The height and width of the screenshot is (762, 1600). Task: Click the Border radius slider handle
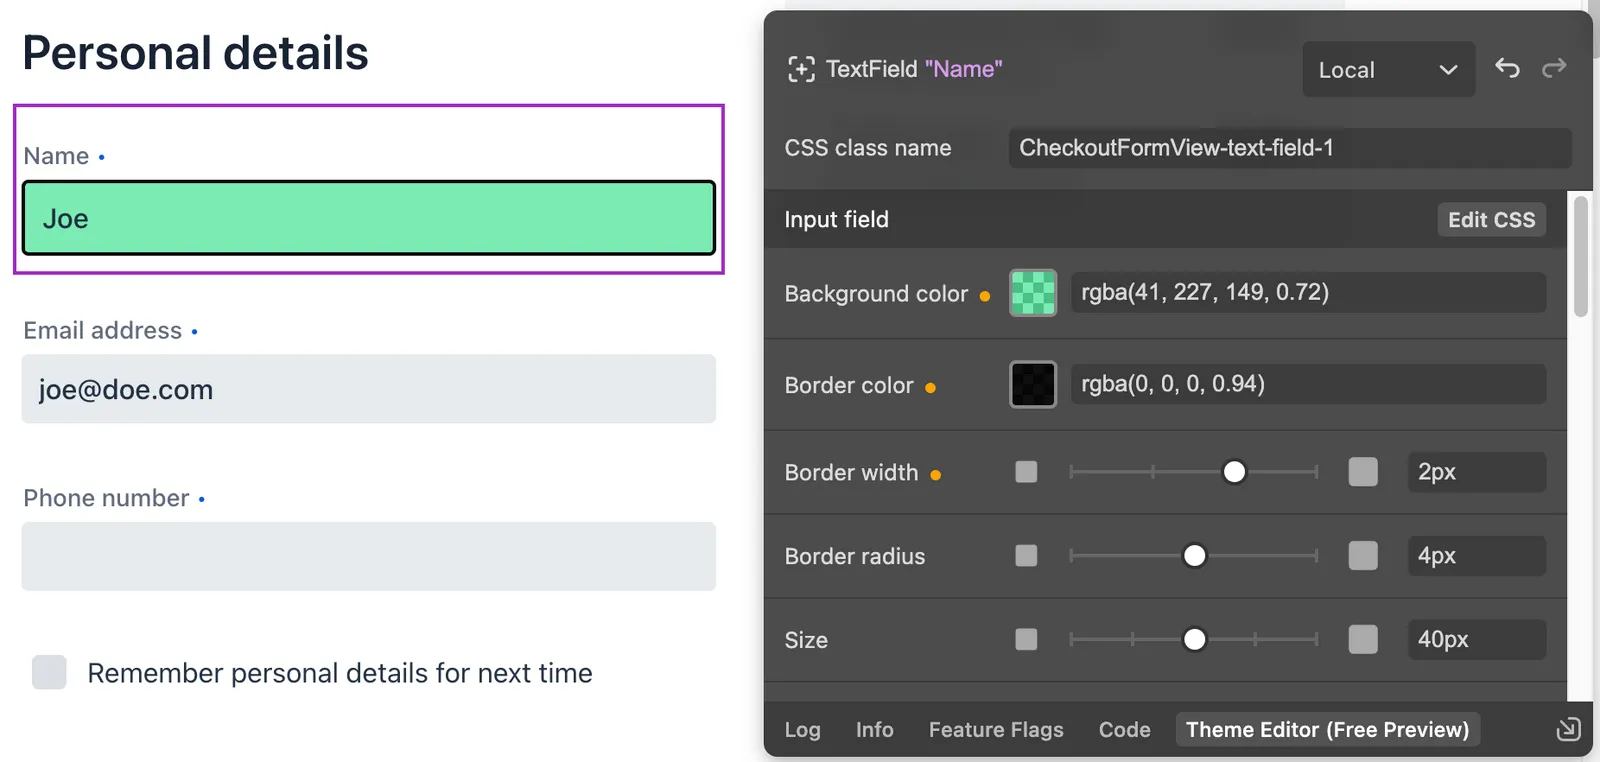pyautogui.click(x=1194, y=556)
